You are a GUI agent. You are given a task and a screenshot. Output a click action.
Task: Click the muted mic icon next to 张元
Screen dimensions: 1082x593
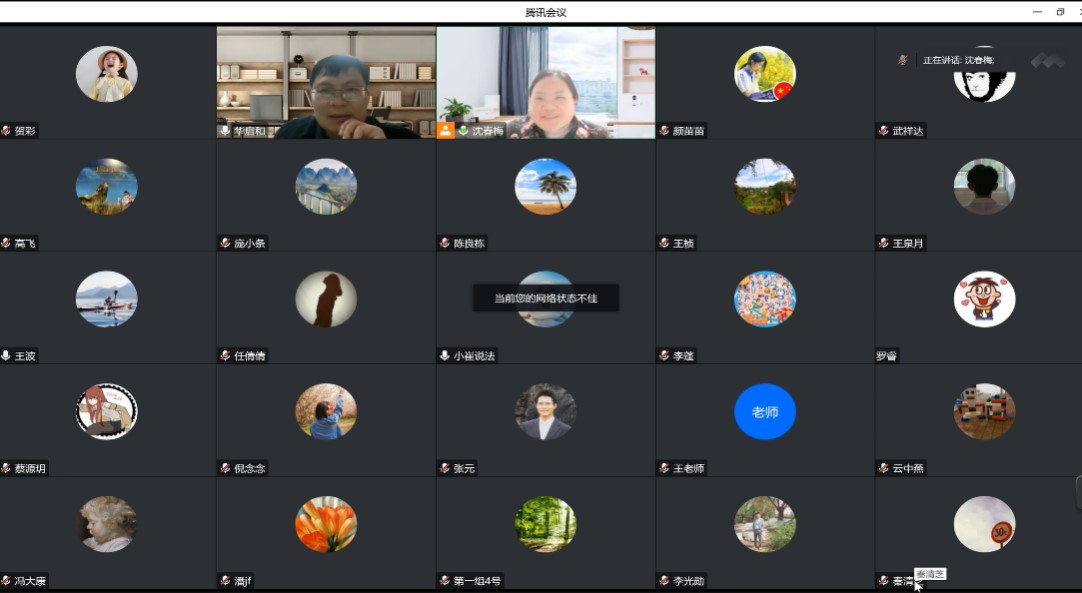point(445,468)
